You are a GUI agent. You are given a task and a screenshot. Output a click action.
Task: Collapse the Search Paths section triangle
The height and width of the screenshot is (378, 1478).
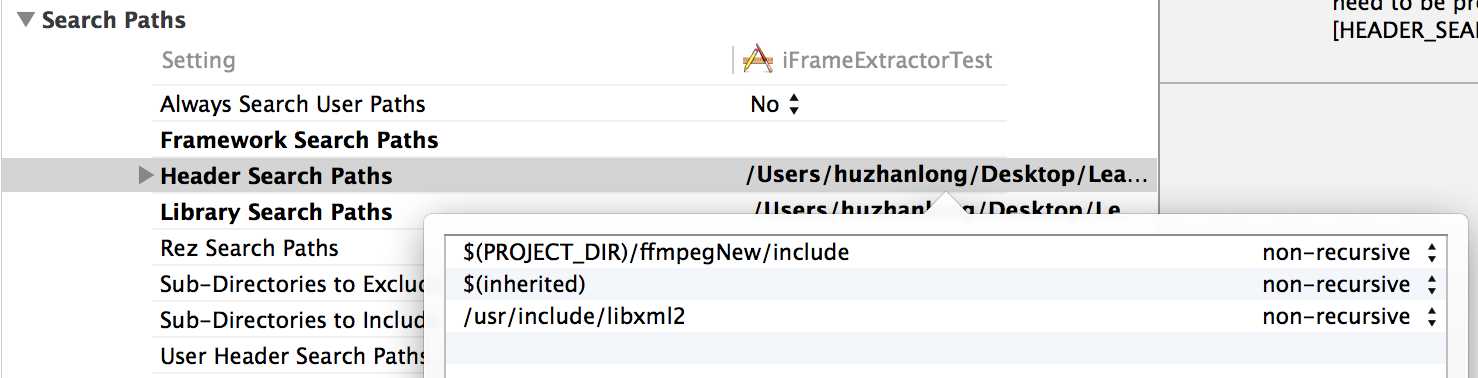click(25, 19)
